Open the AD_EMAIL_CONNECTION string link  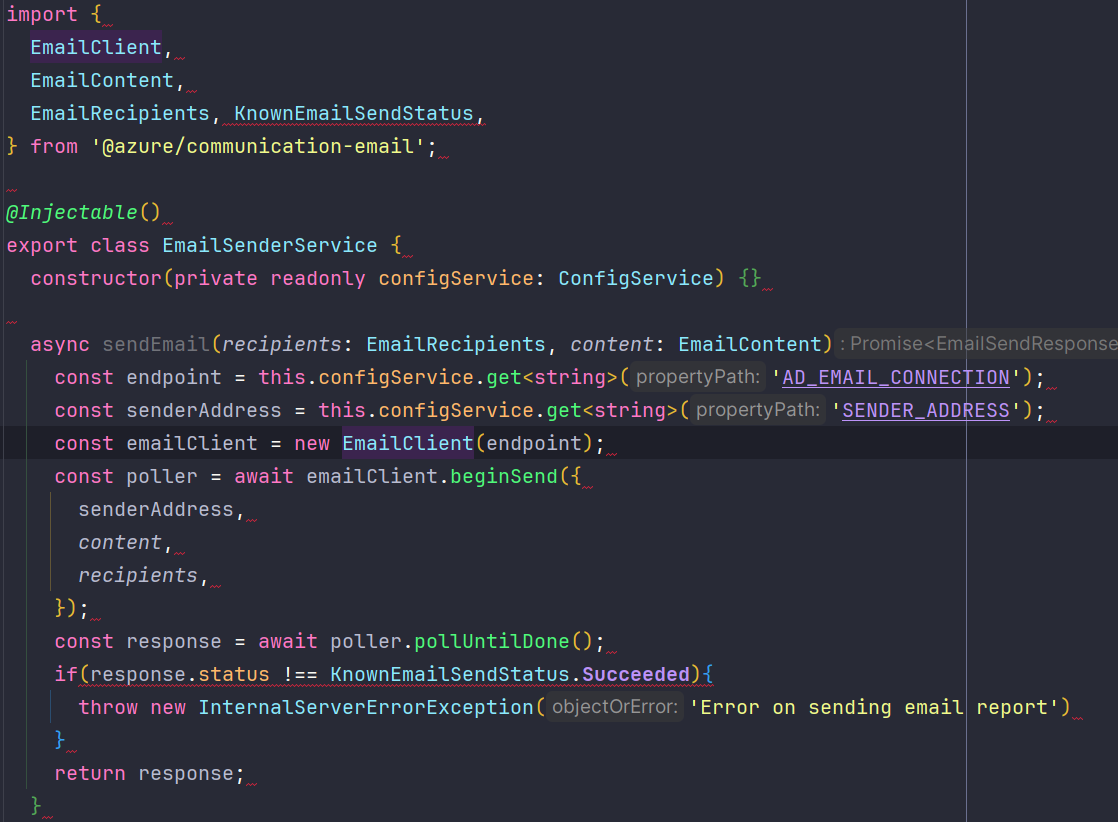tap(896, 377)
